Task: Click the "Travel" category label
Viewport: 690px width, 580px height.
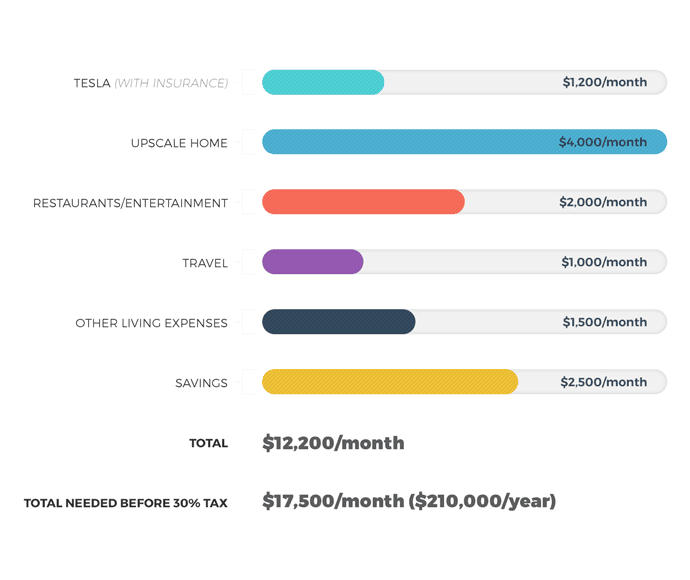Action: click(205, 263)
